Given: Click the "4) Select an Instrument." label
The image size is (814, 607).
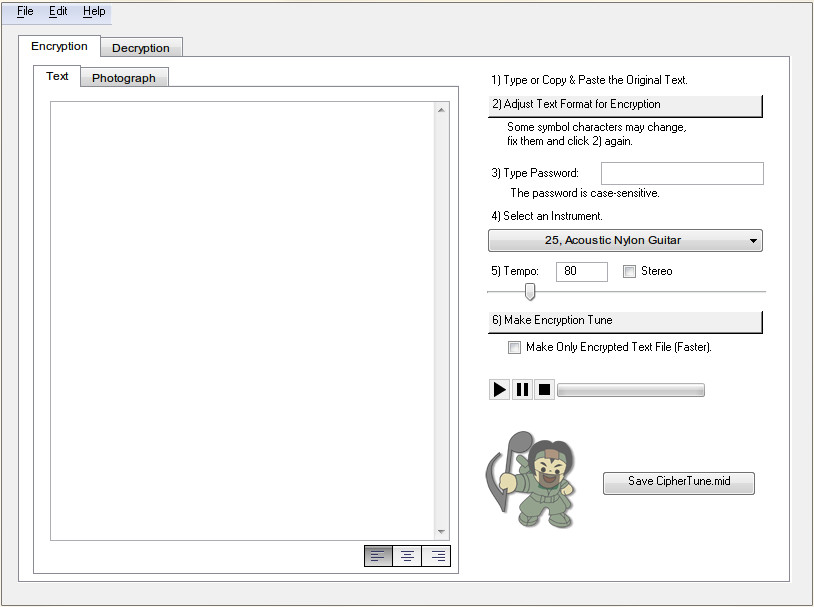Looking at the screenshot, I should 547,216.
